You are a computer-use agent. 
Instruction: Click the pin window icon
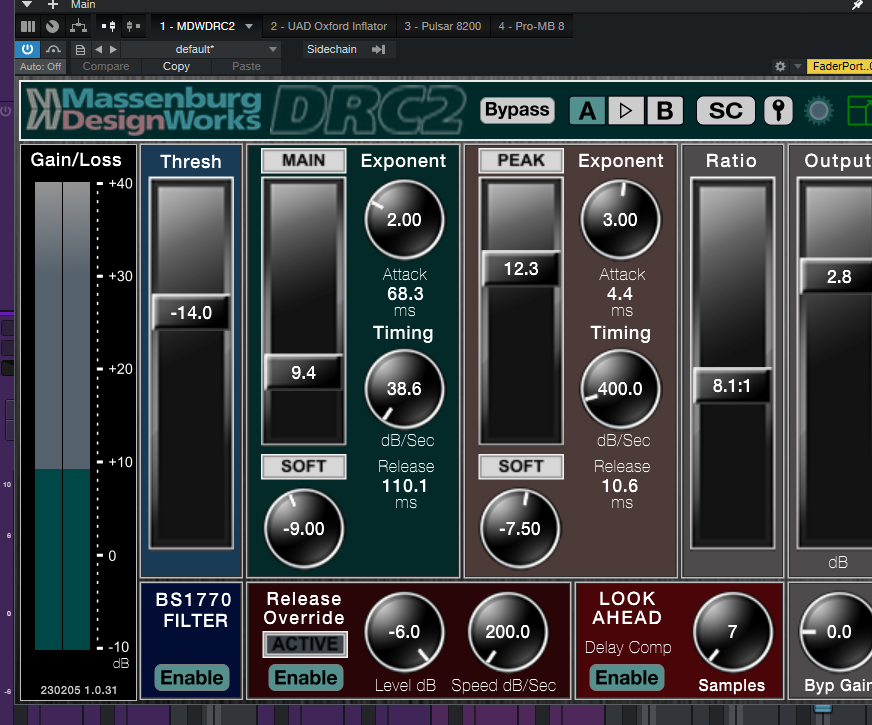pyautogui.click(x=858, y=5)
